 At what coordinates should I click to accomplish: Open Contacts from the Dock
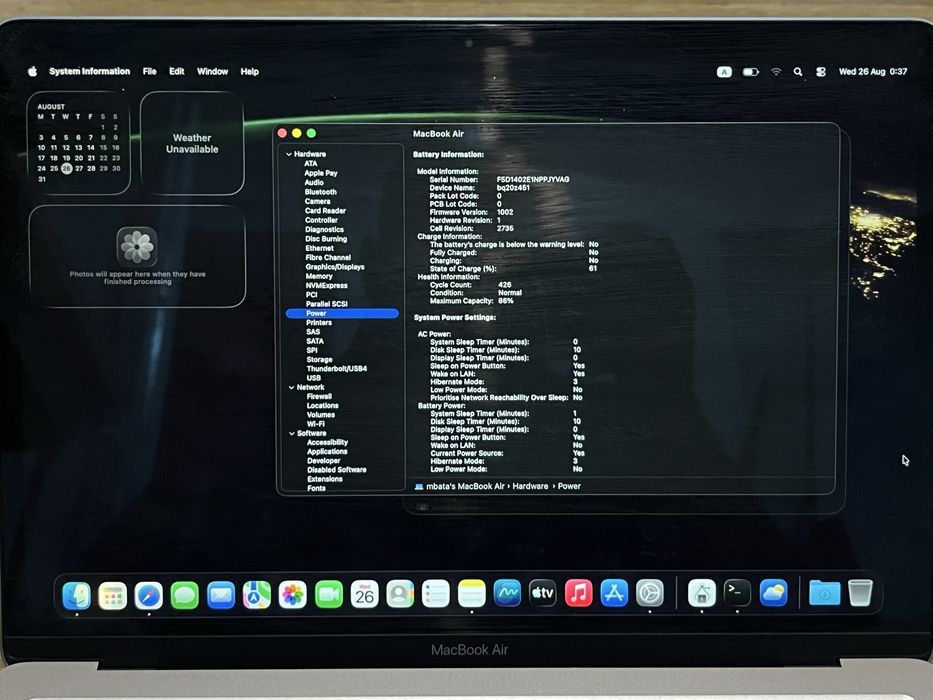point(400,595)
